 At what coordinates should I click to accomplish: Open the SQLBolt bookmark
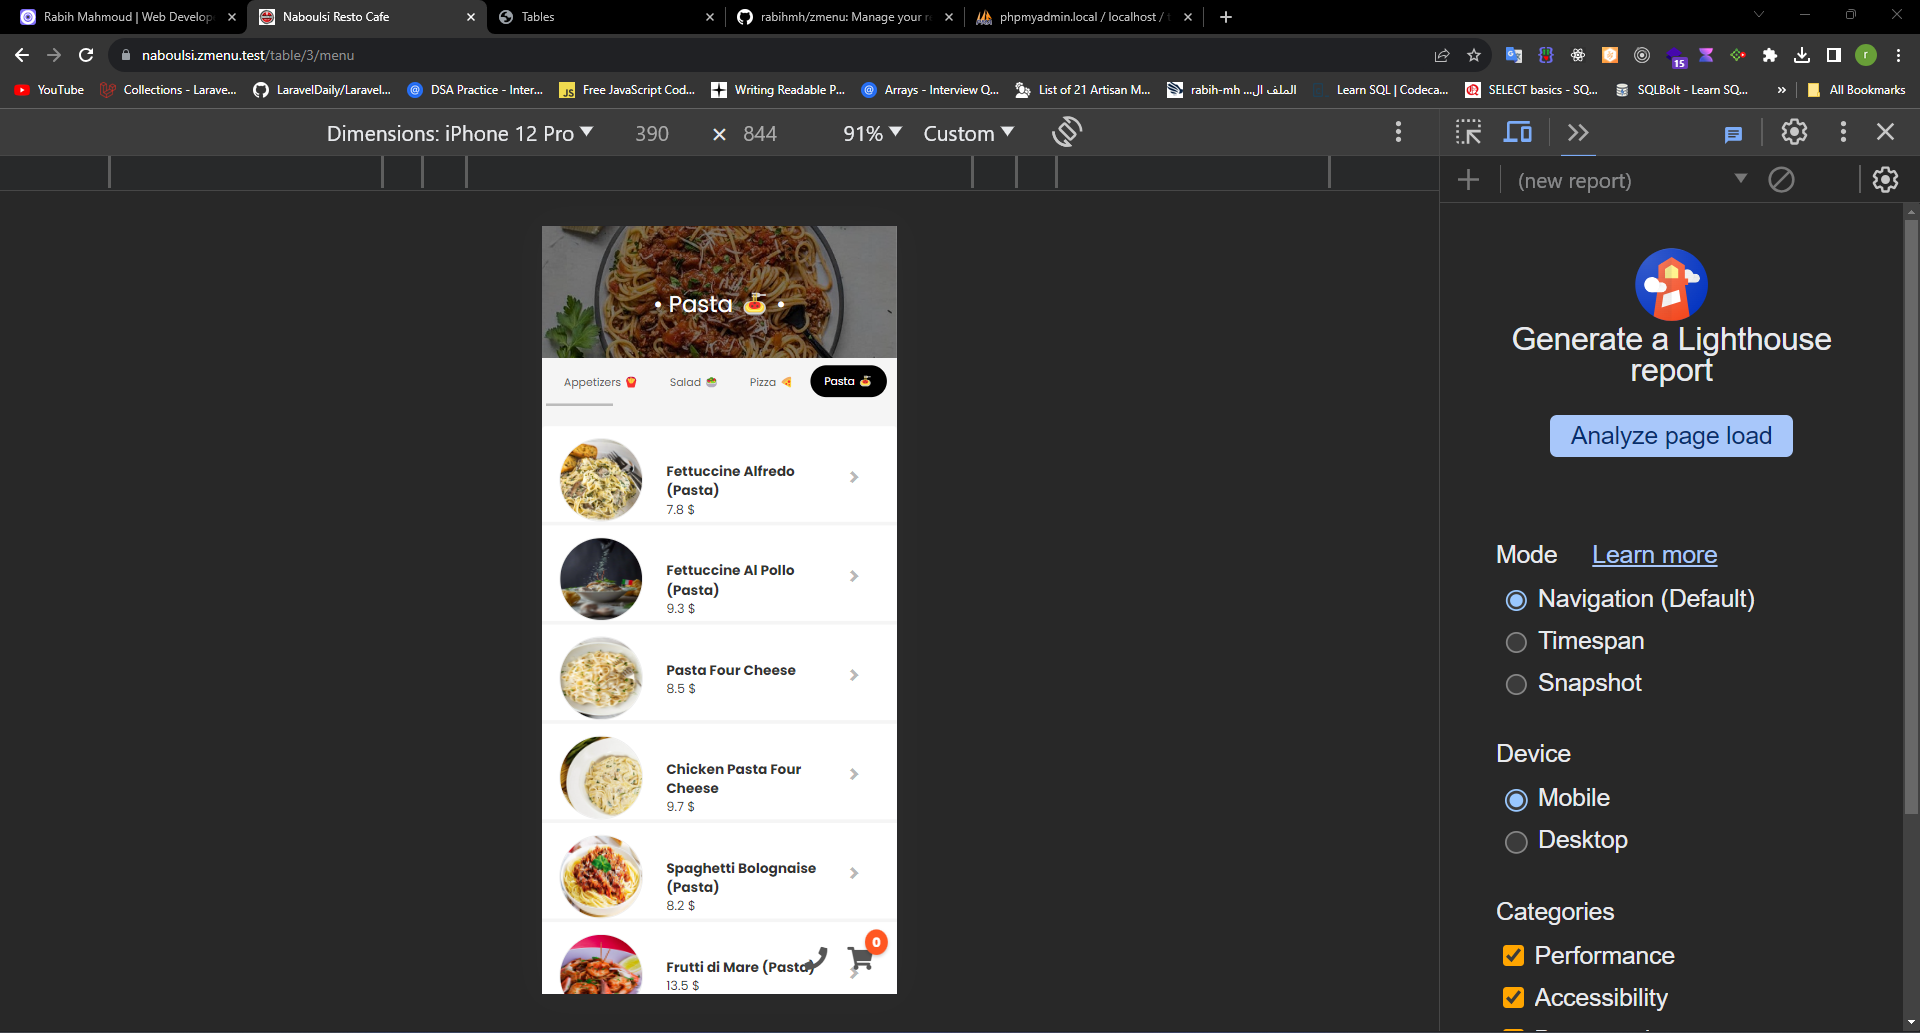click(1681, 90)
